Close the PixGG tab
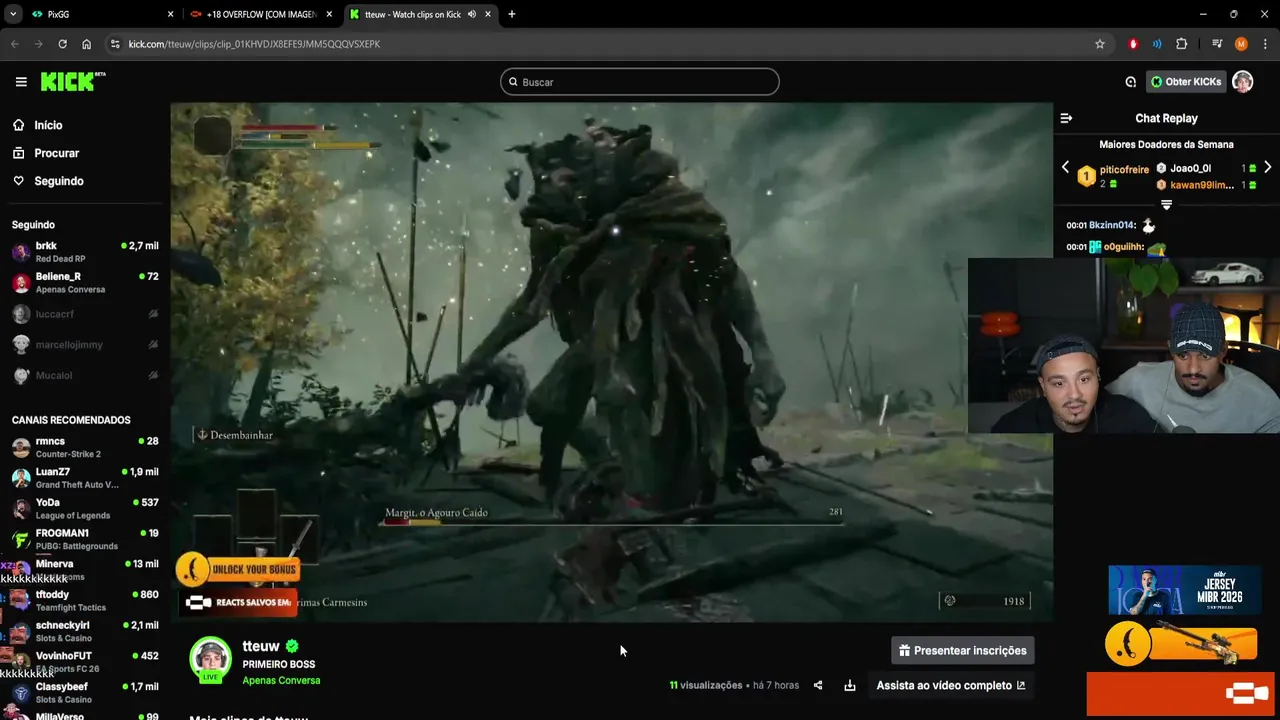The image size is (1280, 720). tap(171, 14)
